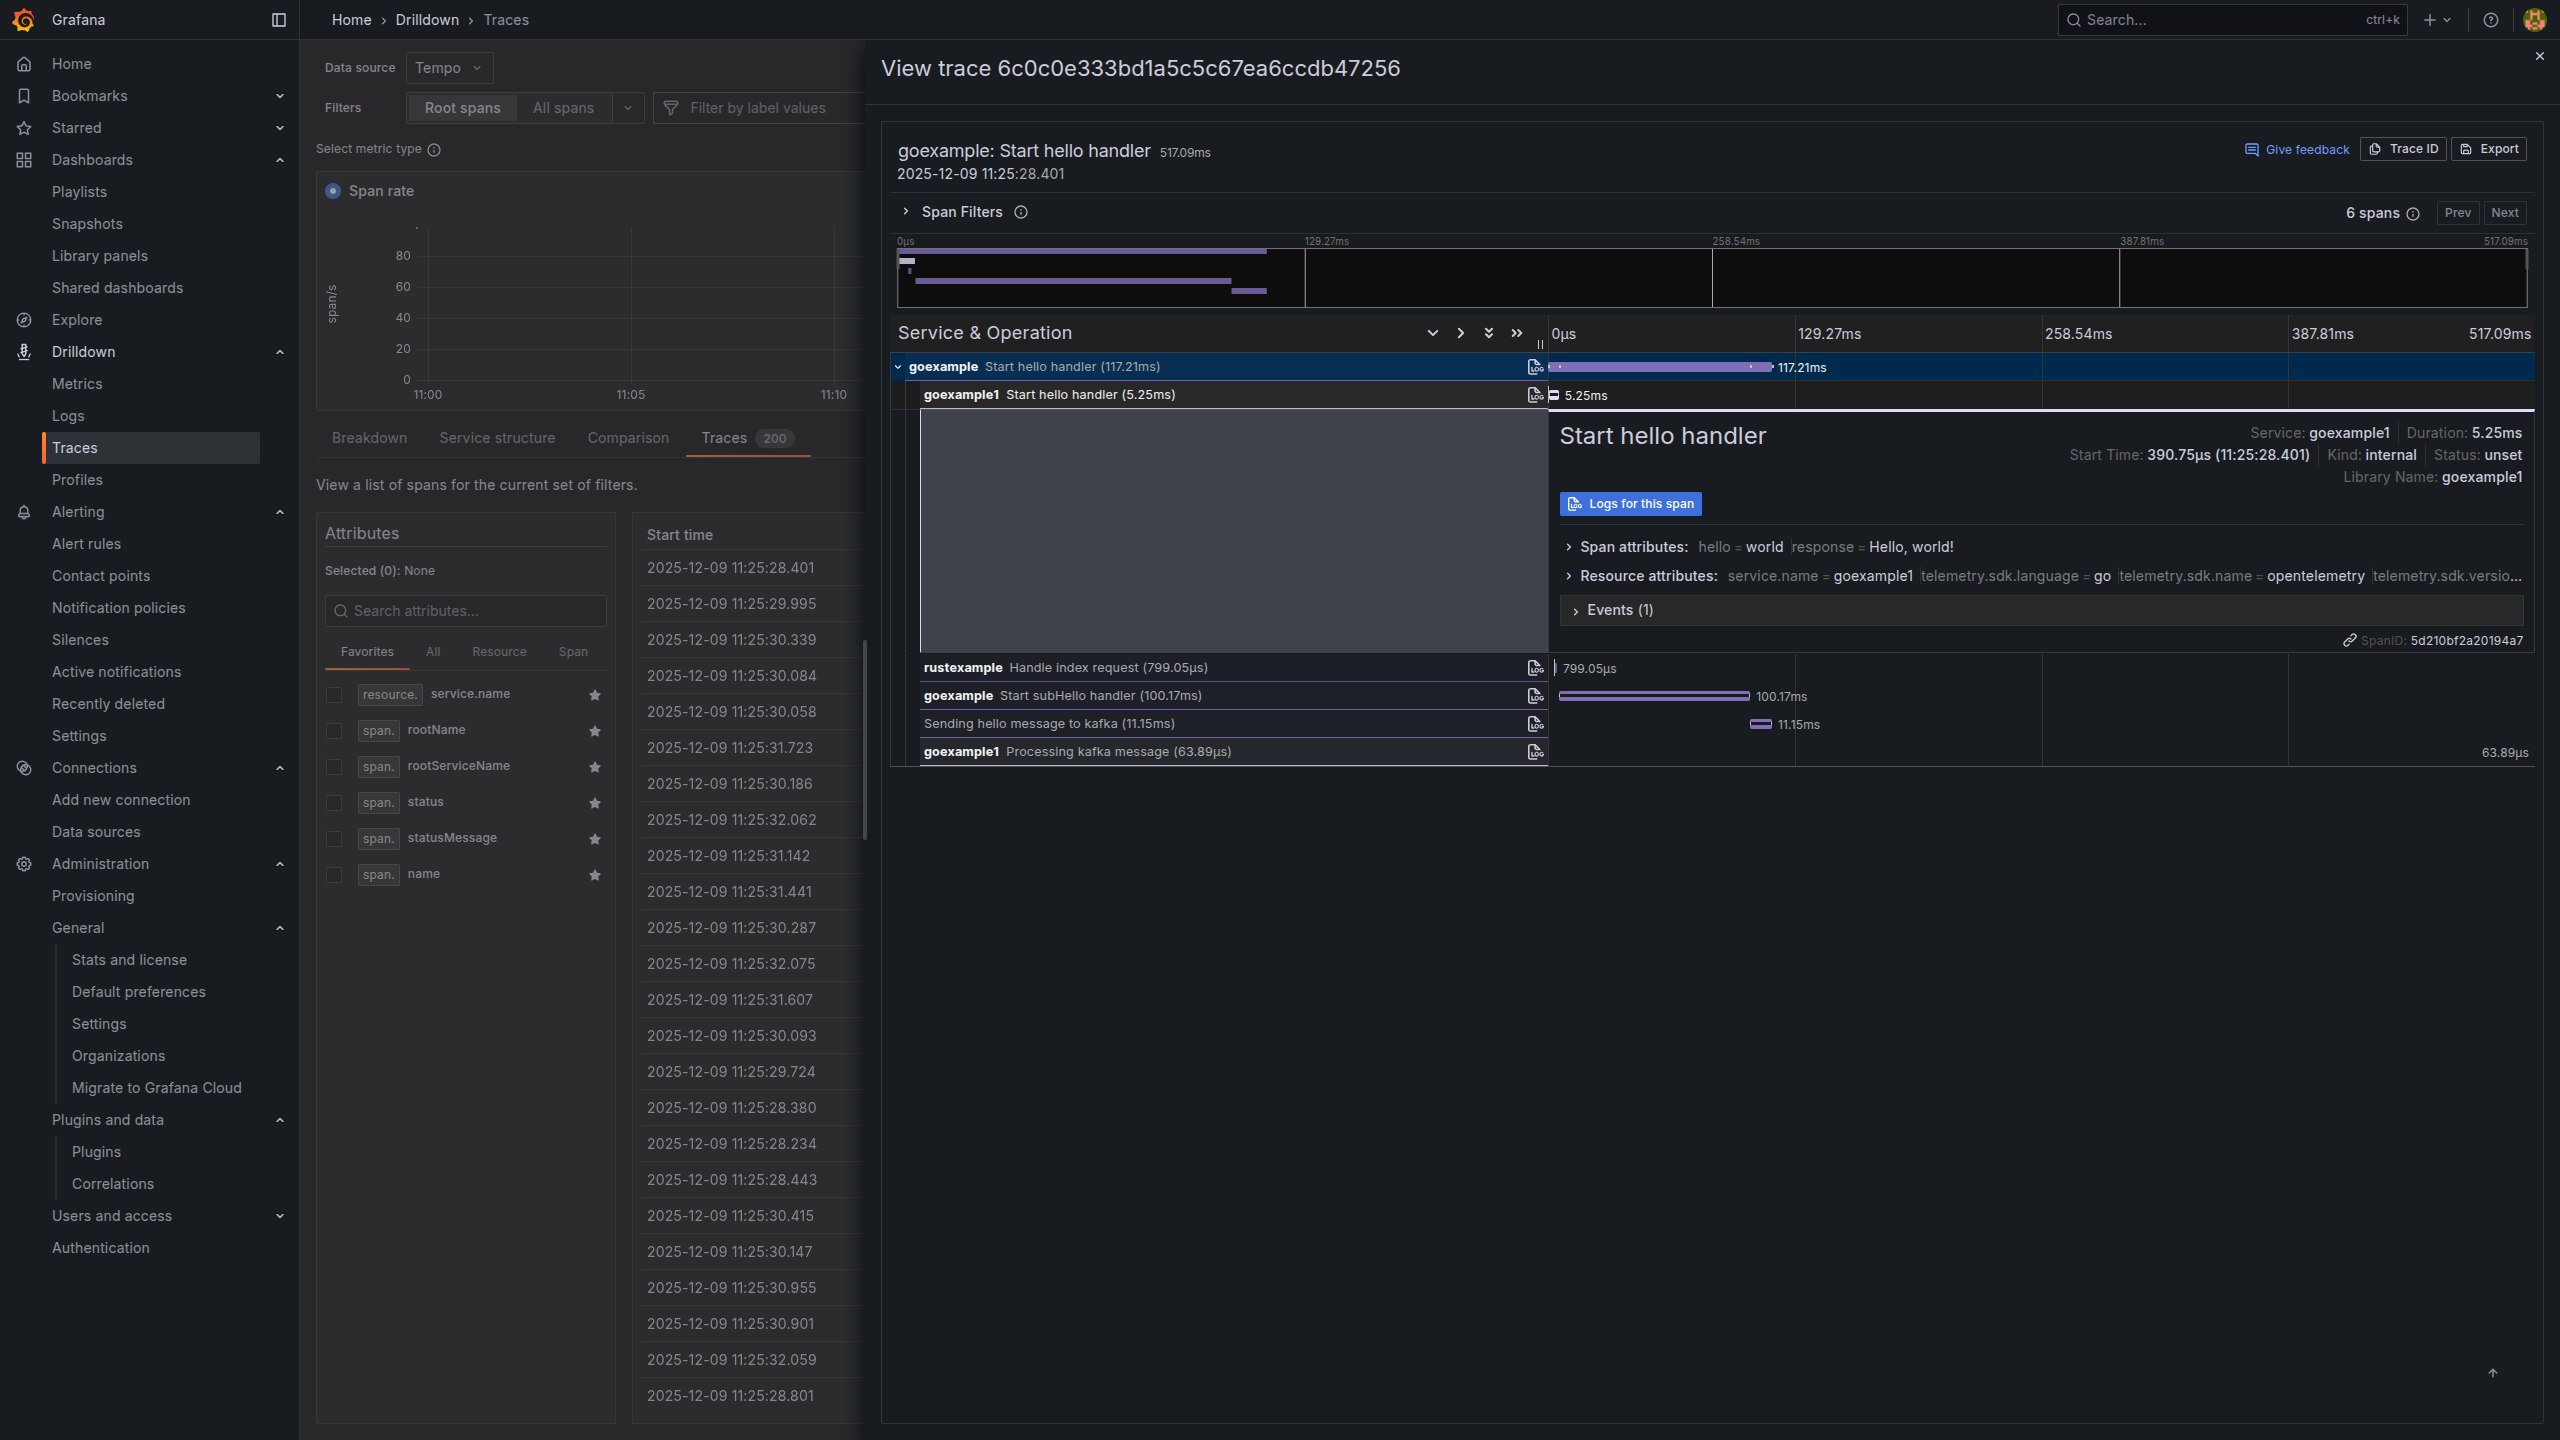The height and width of the screenshot is (1440, 2560).
Task: Open the help question mark icon
Action: pyautogui.click(x=2490, y=20)
